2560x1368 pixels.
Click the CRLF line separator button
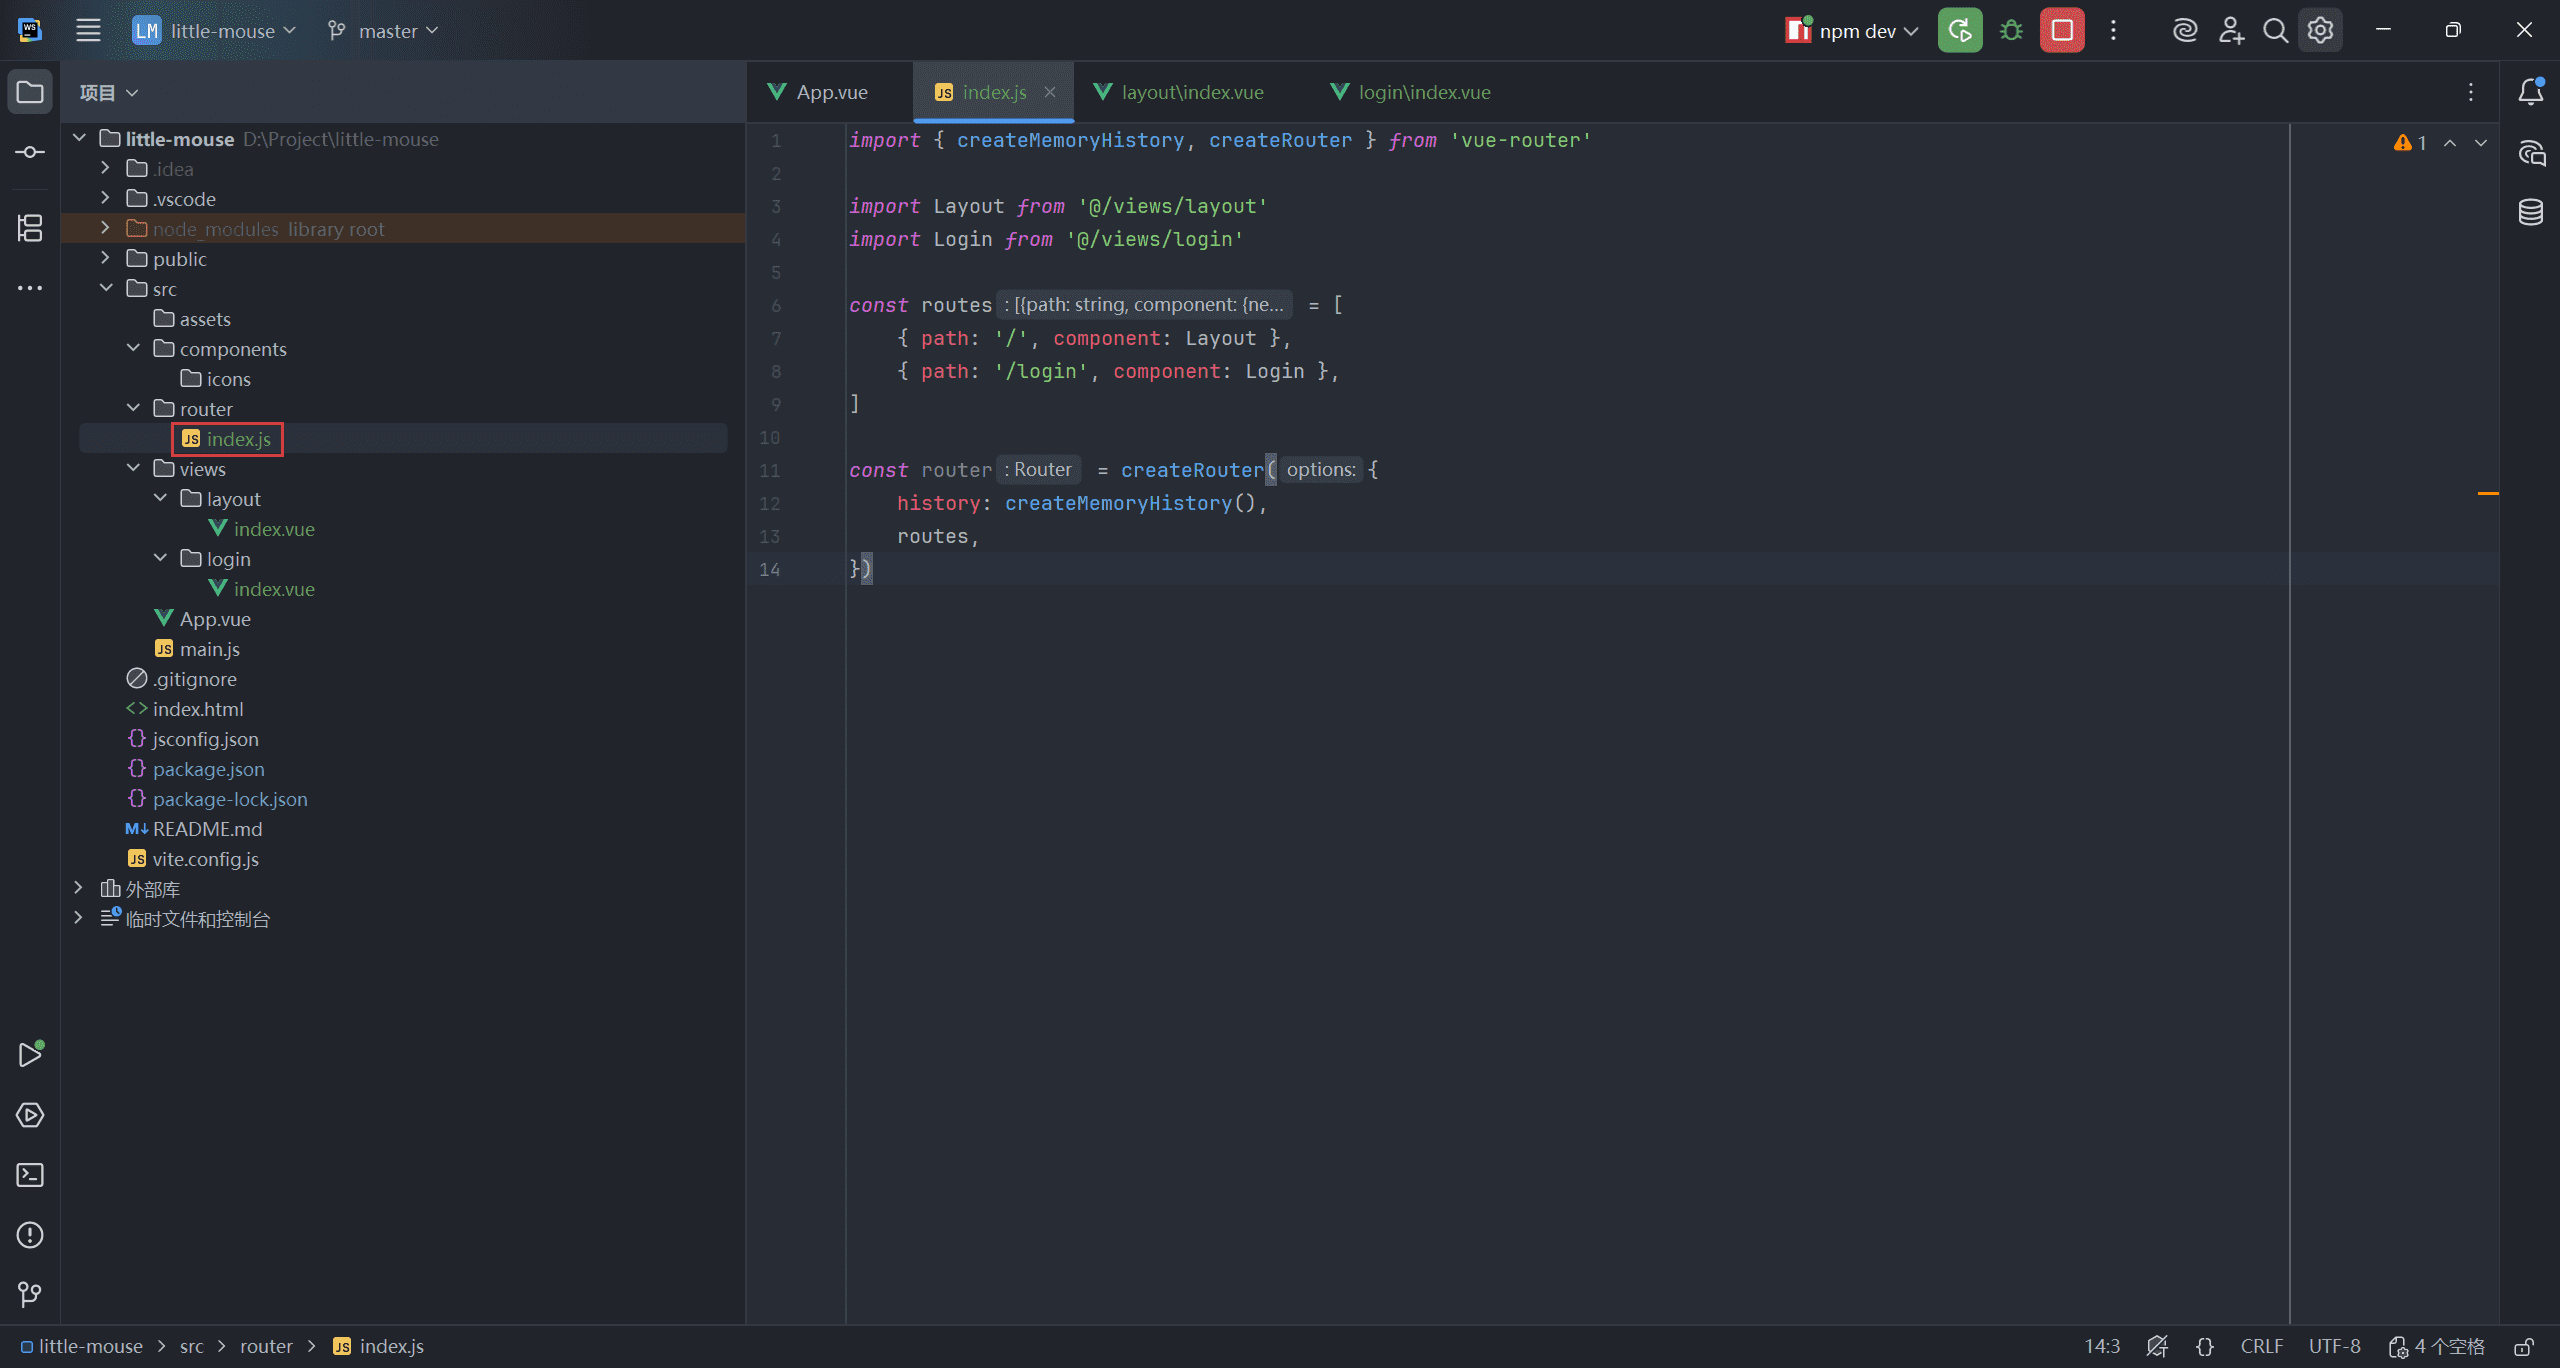[x=2261, y=1347]
